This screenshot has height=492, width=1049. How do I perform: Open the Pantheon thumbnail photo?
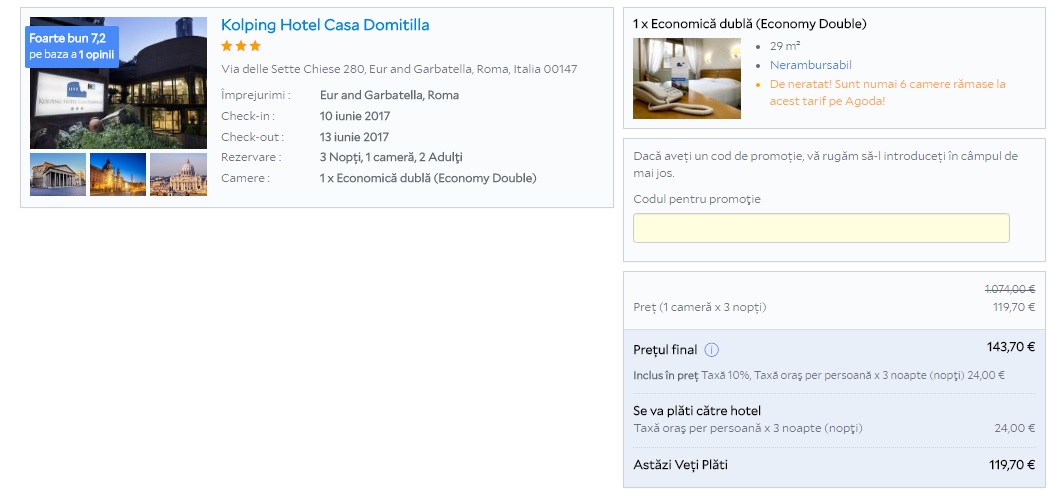(x=58, y=174)
